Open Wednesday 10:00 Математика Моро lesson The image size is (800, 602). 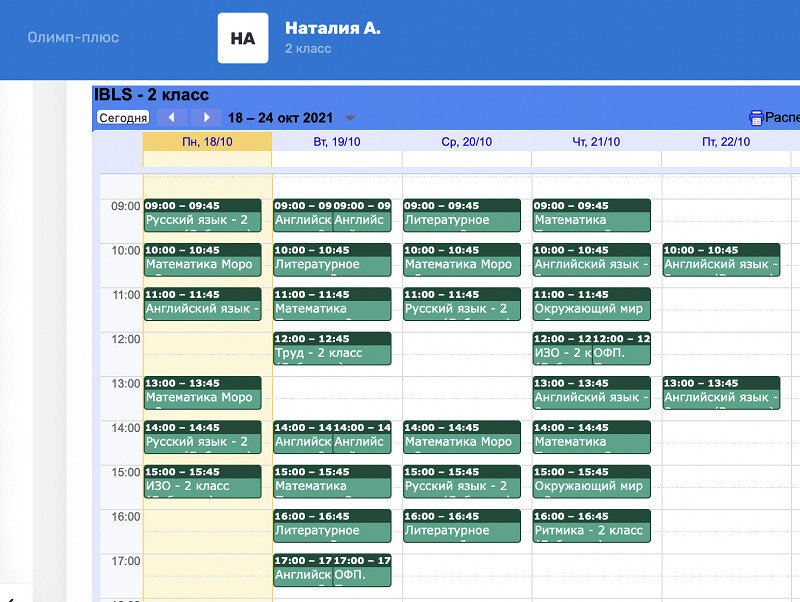pos(462,260)
